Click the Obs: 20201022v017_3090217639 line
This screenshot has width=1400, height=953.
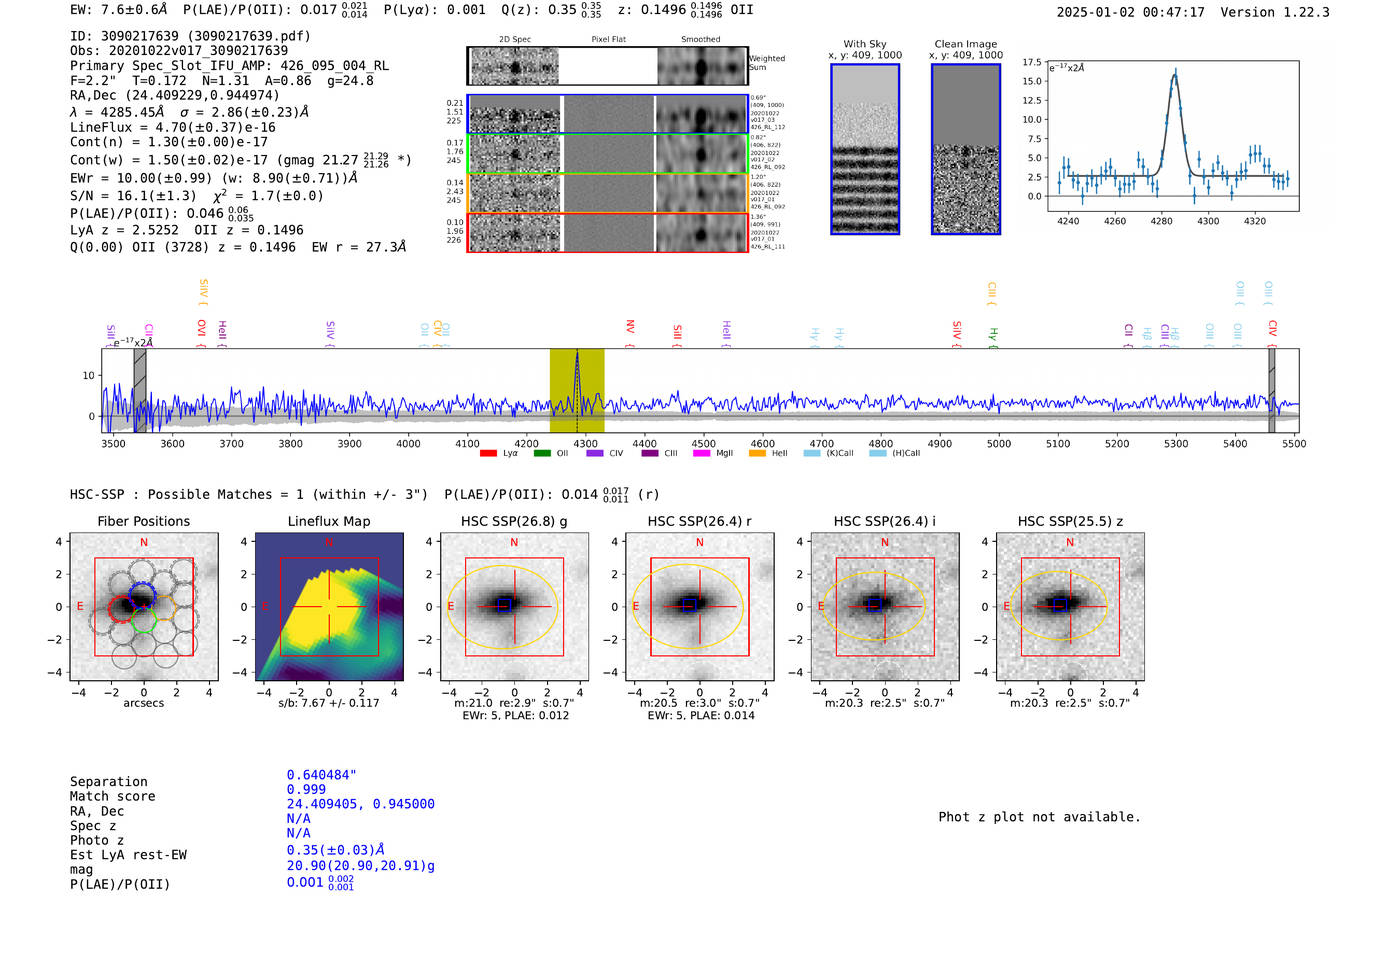pyautogui.click(x=179, y=50)
